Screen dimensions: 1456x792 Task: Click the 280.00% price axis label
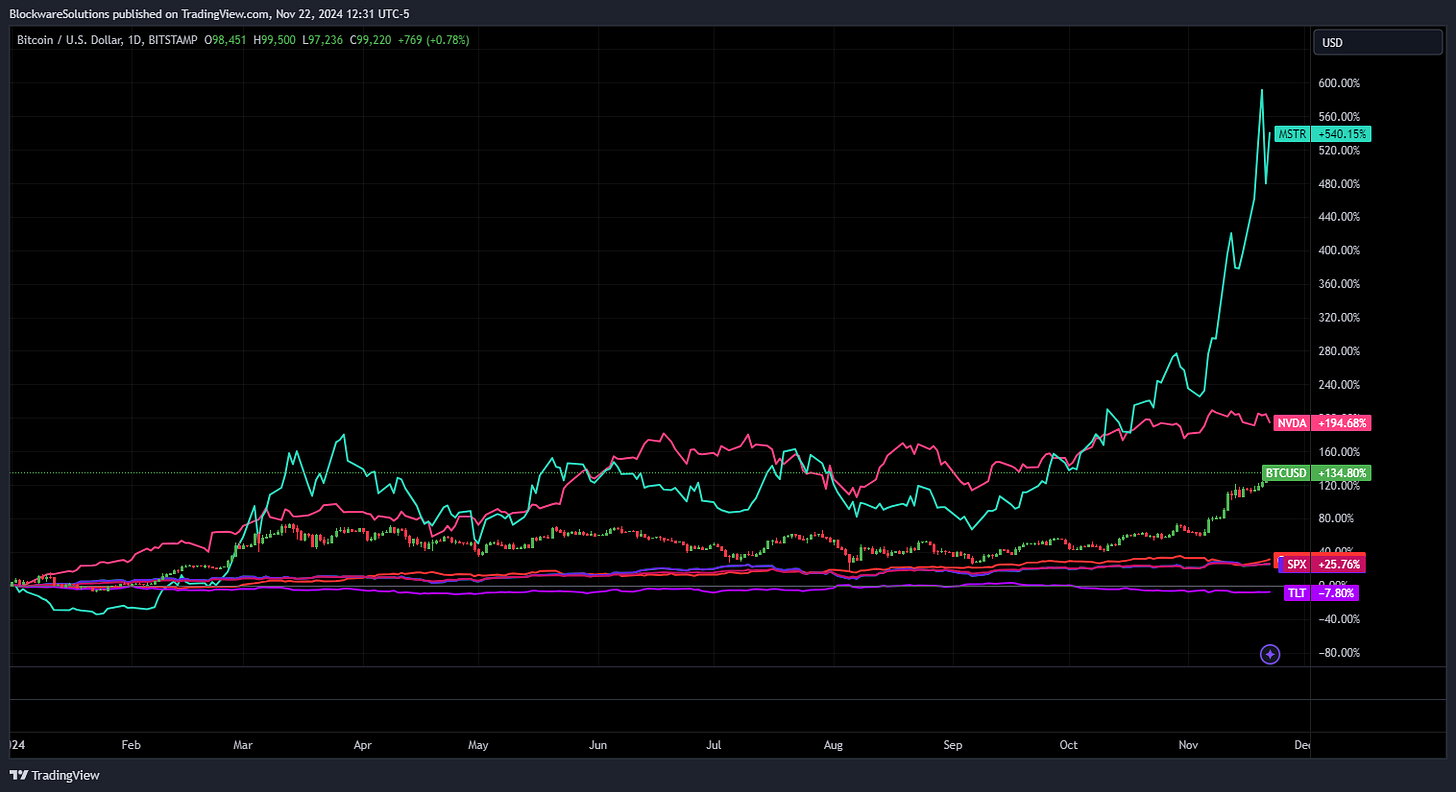click(x=1340, y=351)
